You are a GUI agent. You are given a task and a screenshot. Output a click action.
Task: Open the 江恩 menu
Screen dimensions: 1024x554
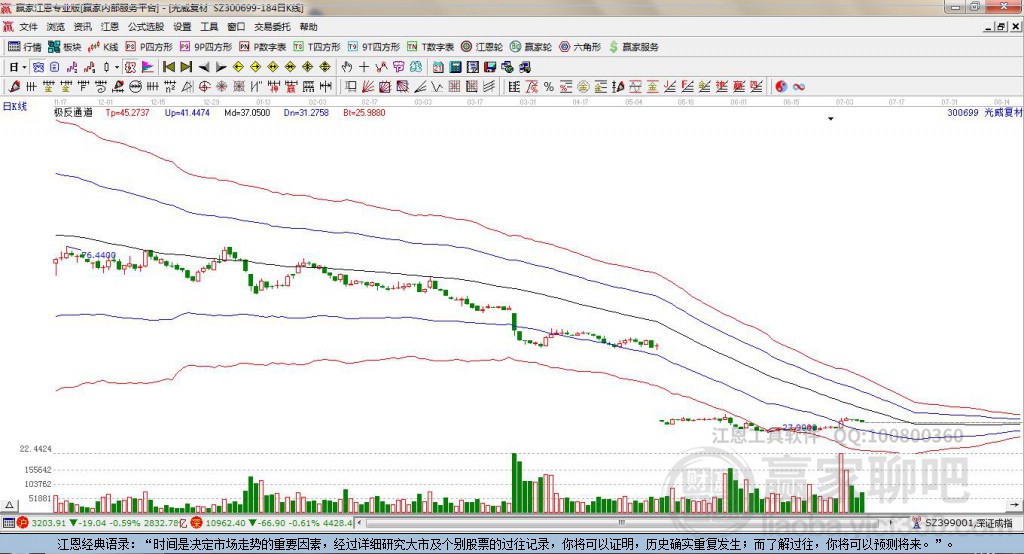coord(110,27)
